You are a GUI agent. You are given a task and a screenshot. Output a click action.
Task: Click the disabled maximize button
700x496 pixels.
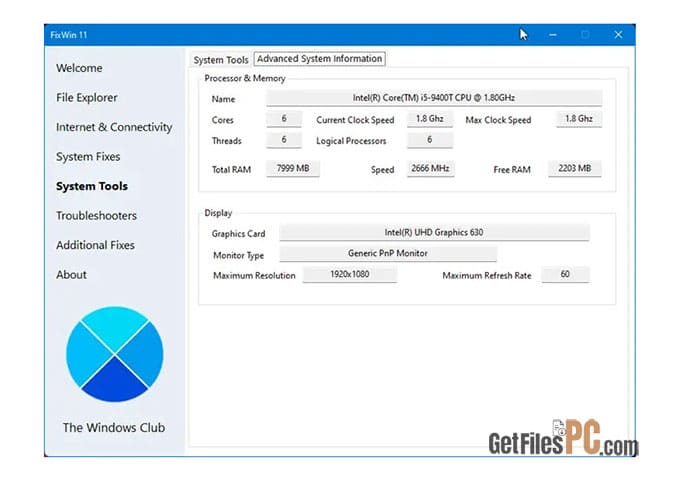[x=585, y=34]
